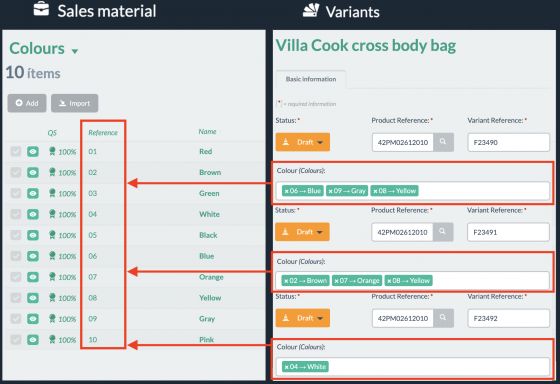Open the Pink colour name link
The height and width of the screenshot is (384, 560).
coord(206,339)
